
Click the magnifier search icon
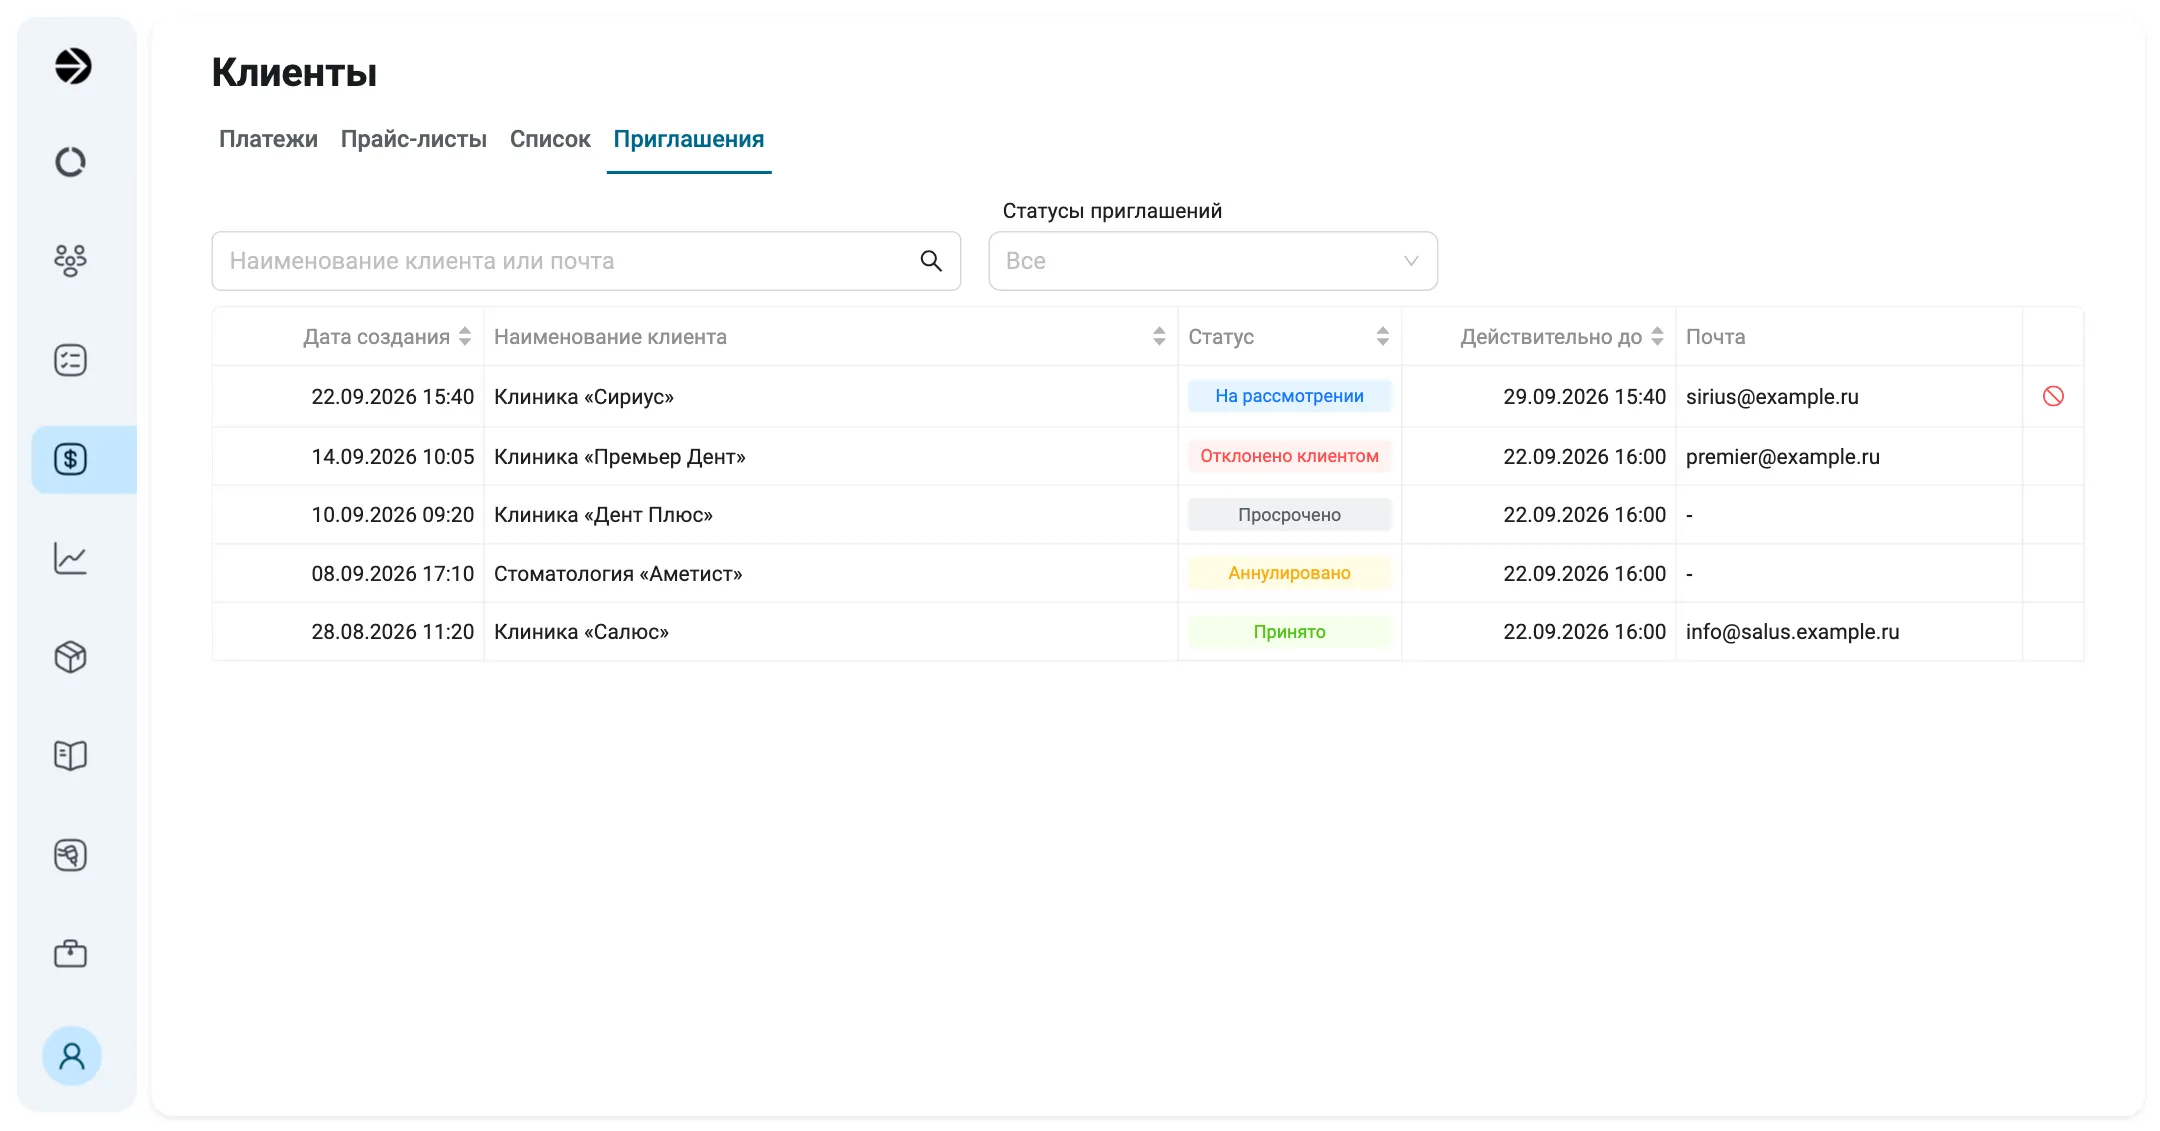coord(931,261)
